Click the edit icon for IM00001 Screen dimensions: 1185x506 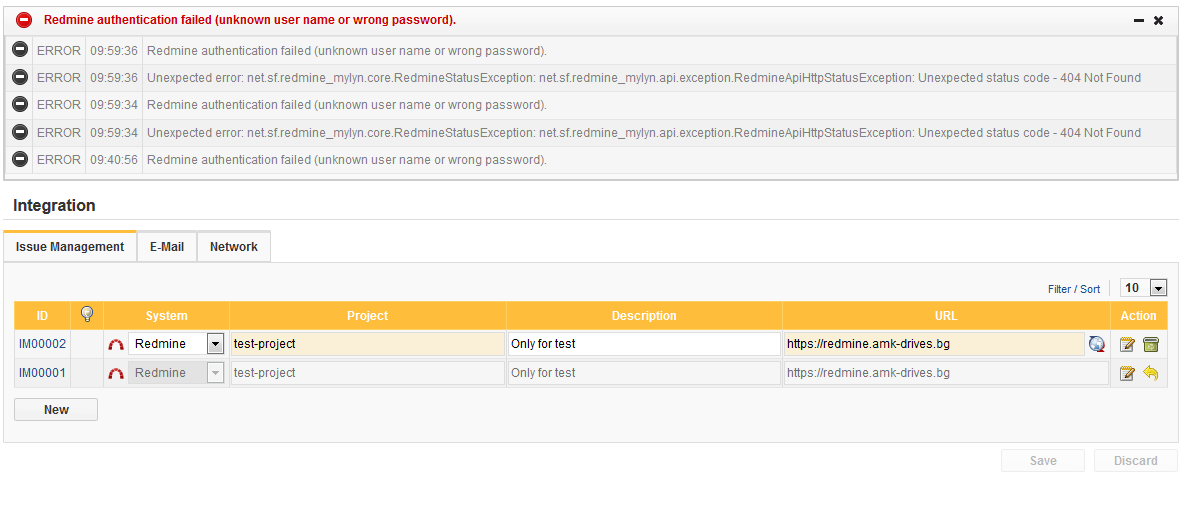coord(1128,373)
